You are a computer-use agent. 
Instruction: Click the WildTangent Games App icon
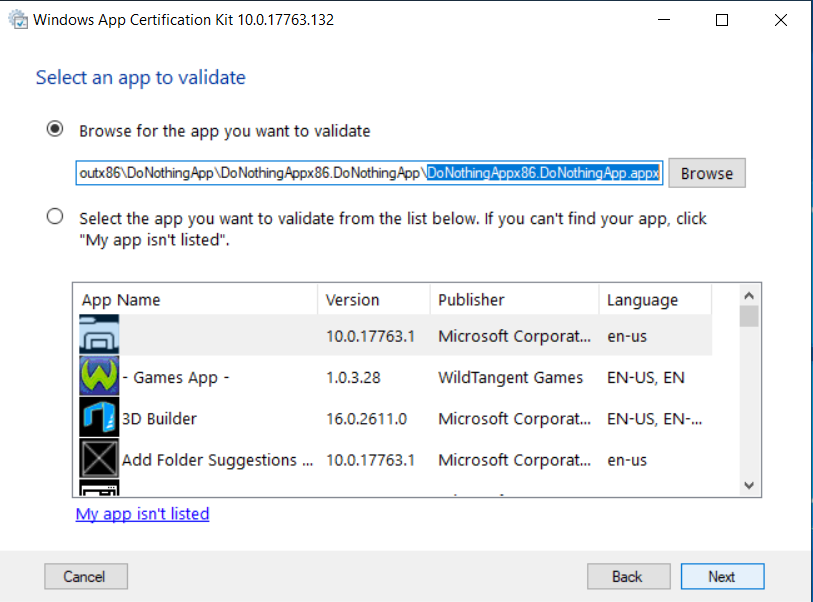point(99,375)
